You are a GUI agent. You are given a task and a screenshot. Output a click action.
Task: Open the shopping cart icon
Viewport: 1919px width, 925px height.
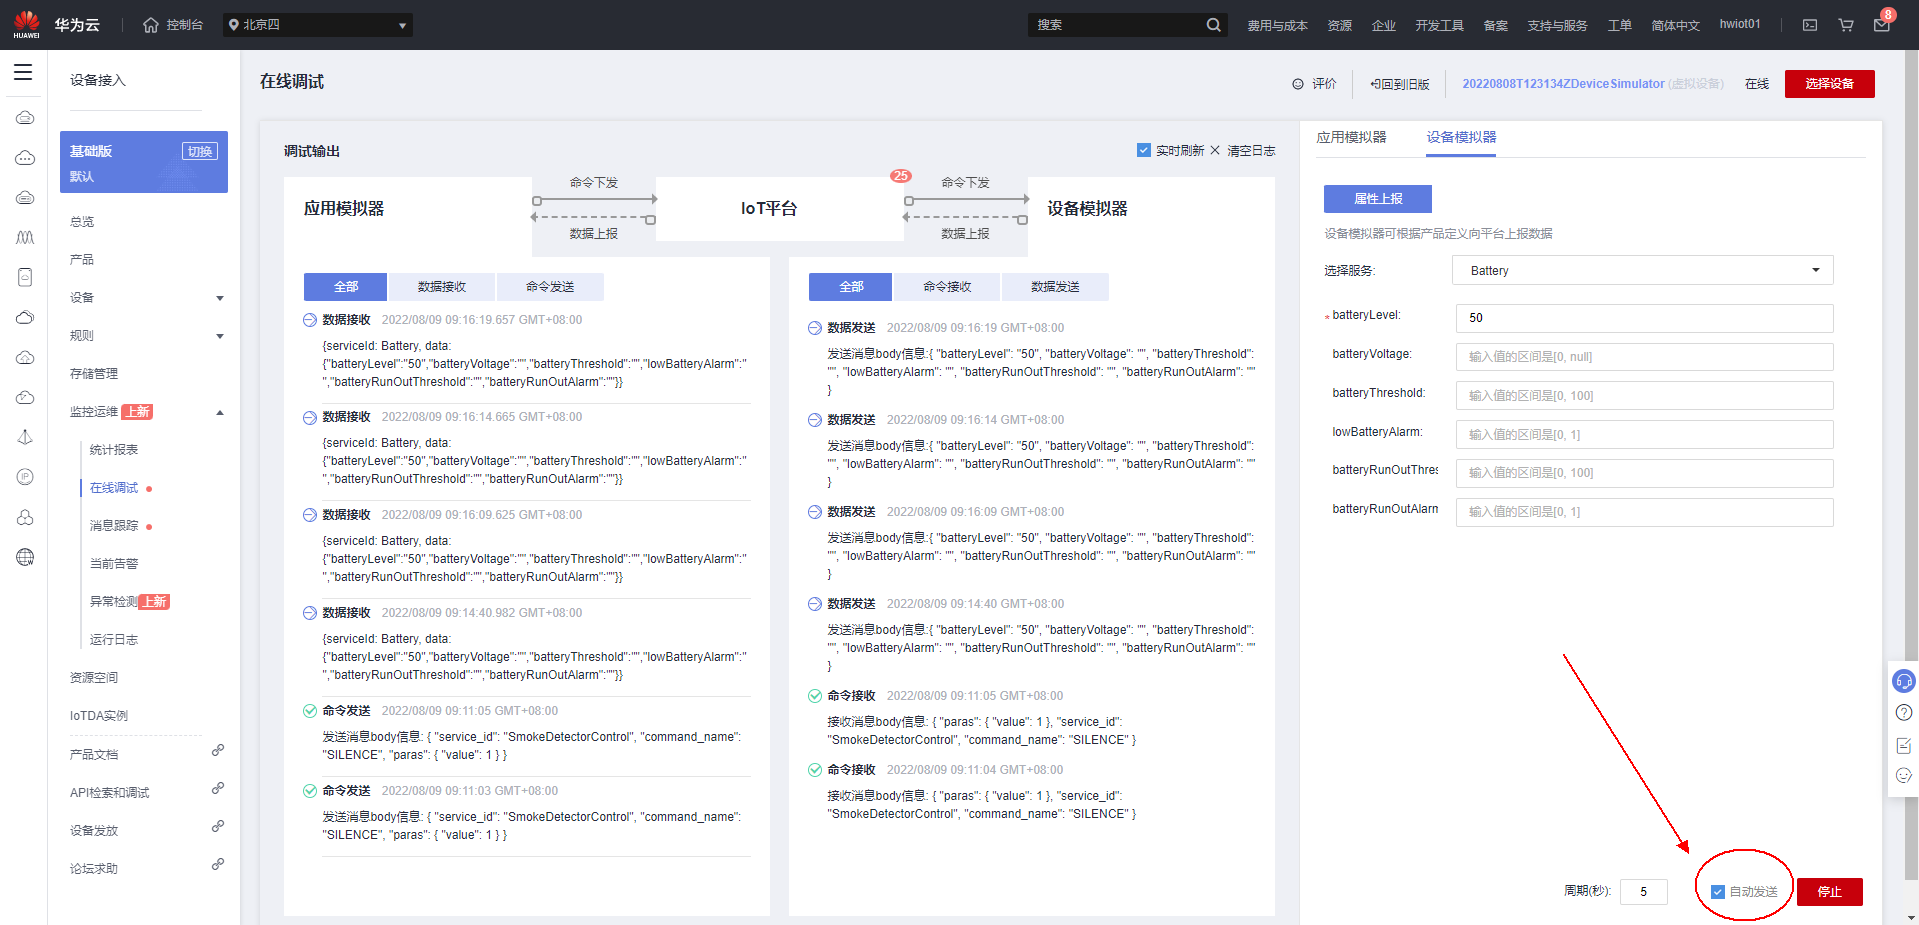(1846, 25)
